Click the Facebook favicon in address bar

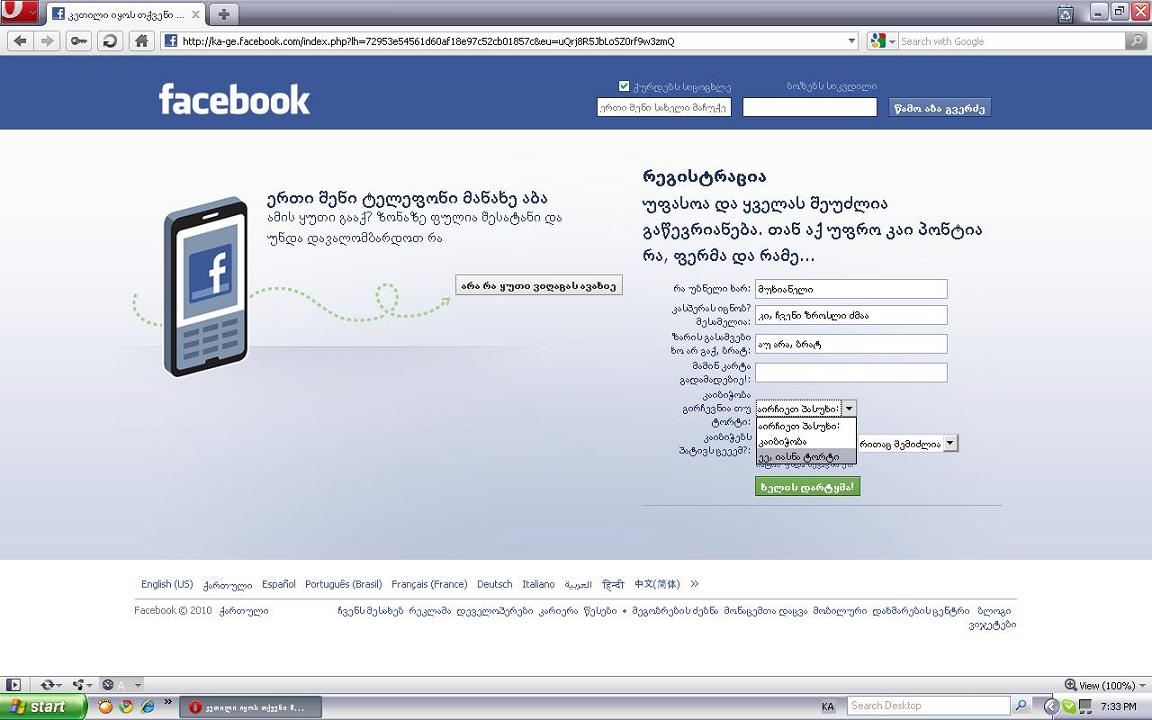point(170,41)
